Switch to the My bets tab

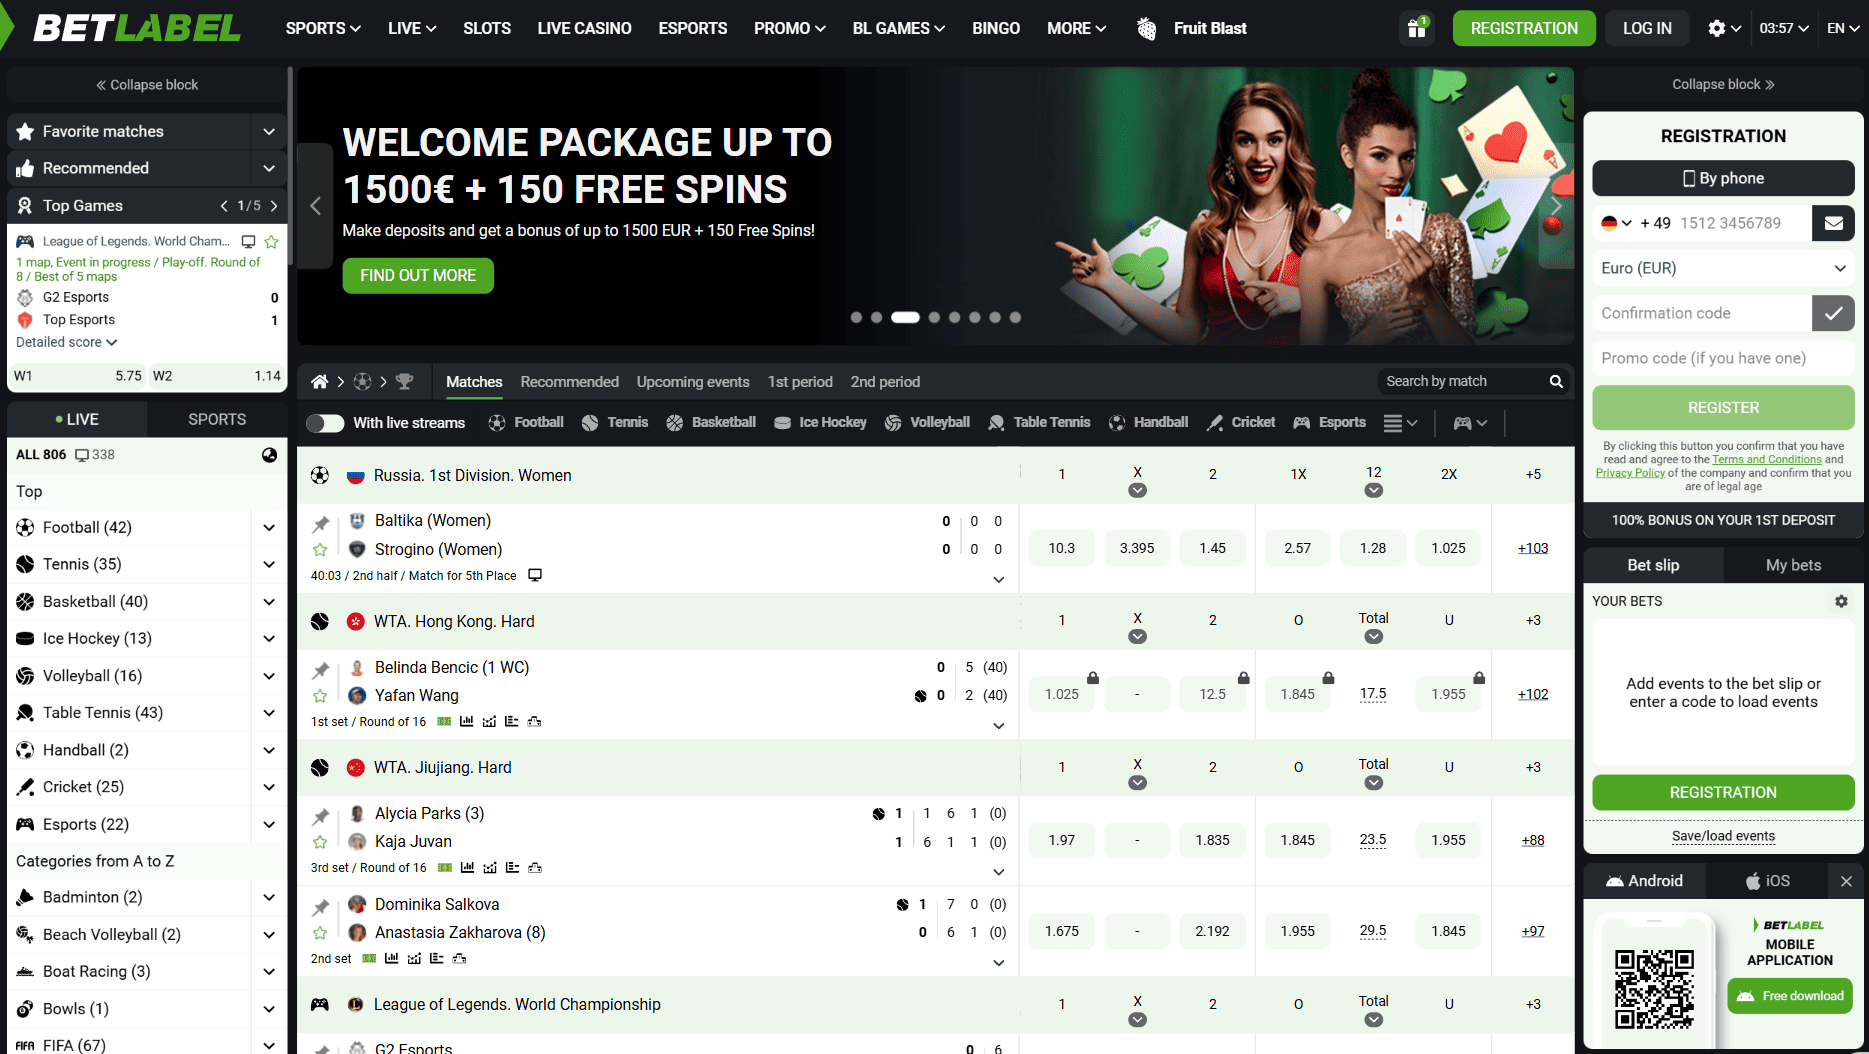[1793, 565]
